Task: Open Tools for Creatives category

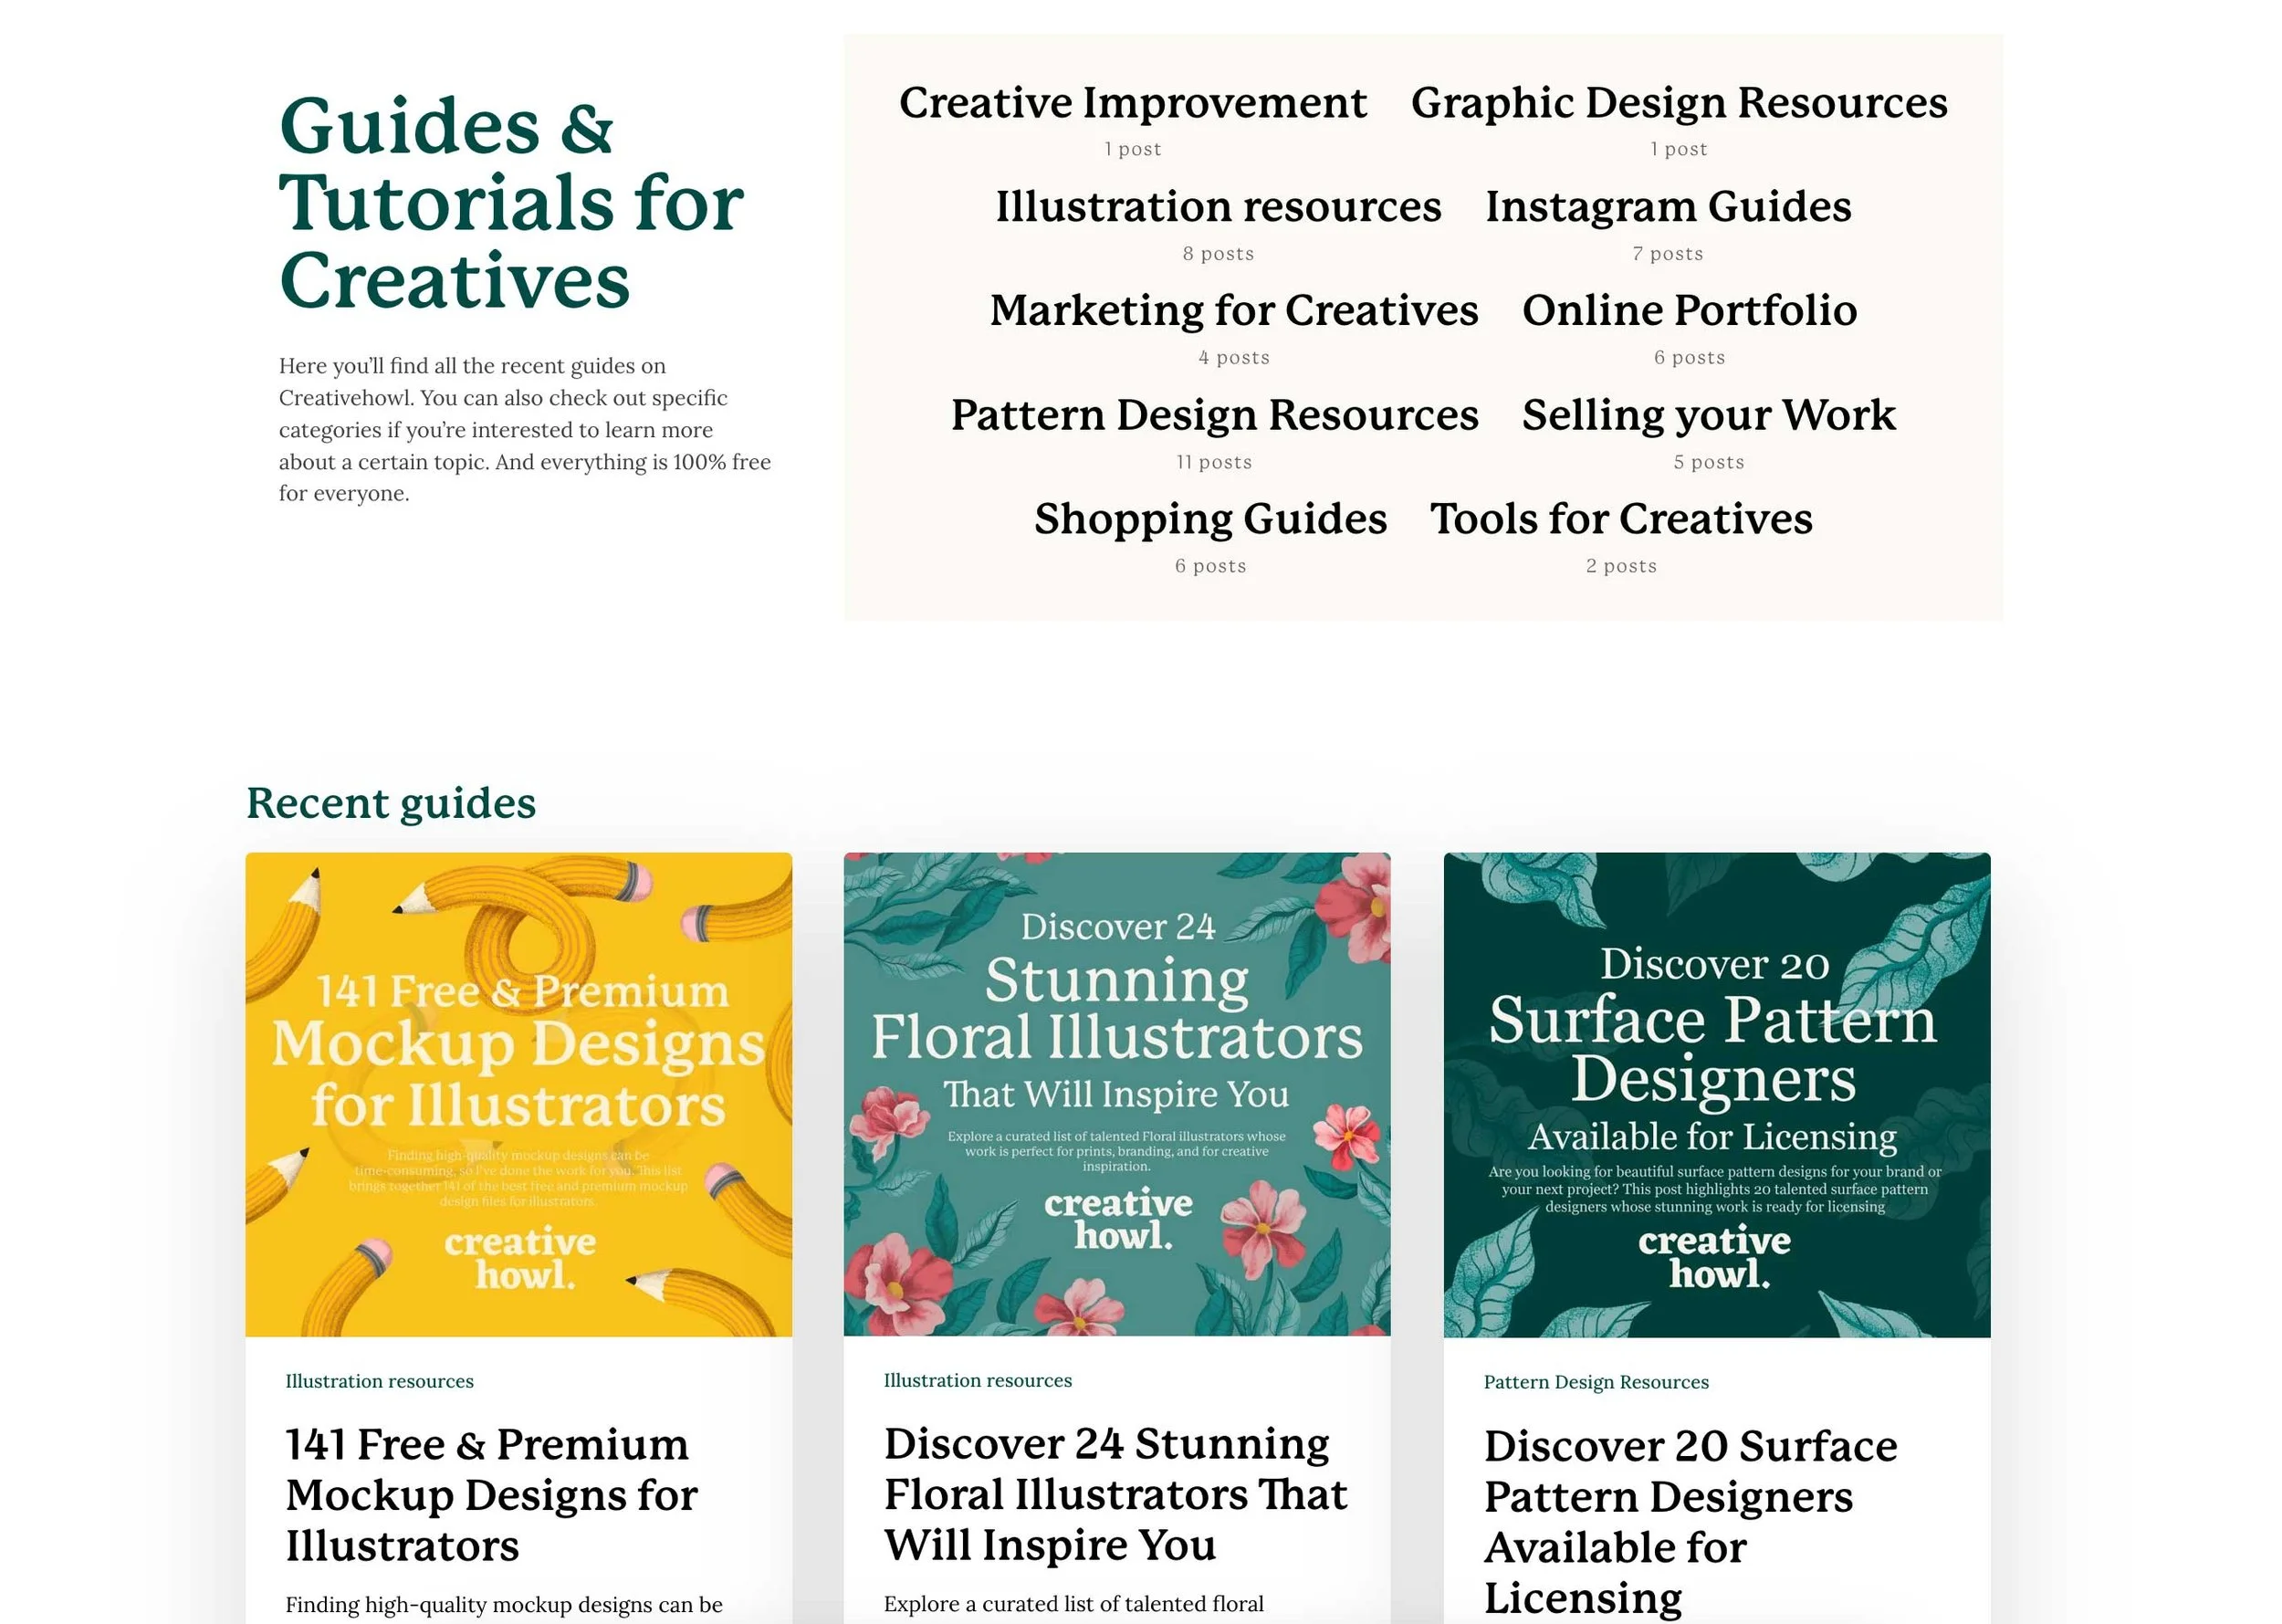Action: [1621, 519]
